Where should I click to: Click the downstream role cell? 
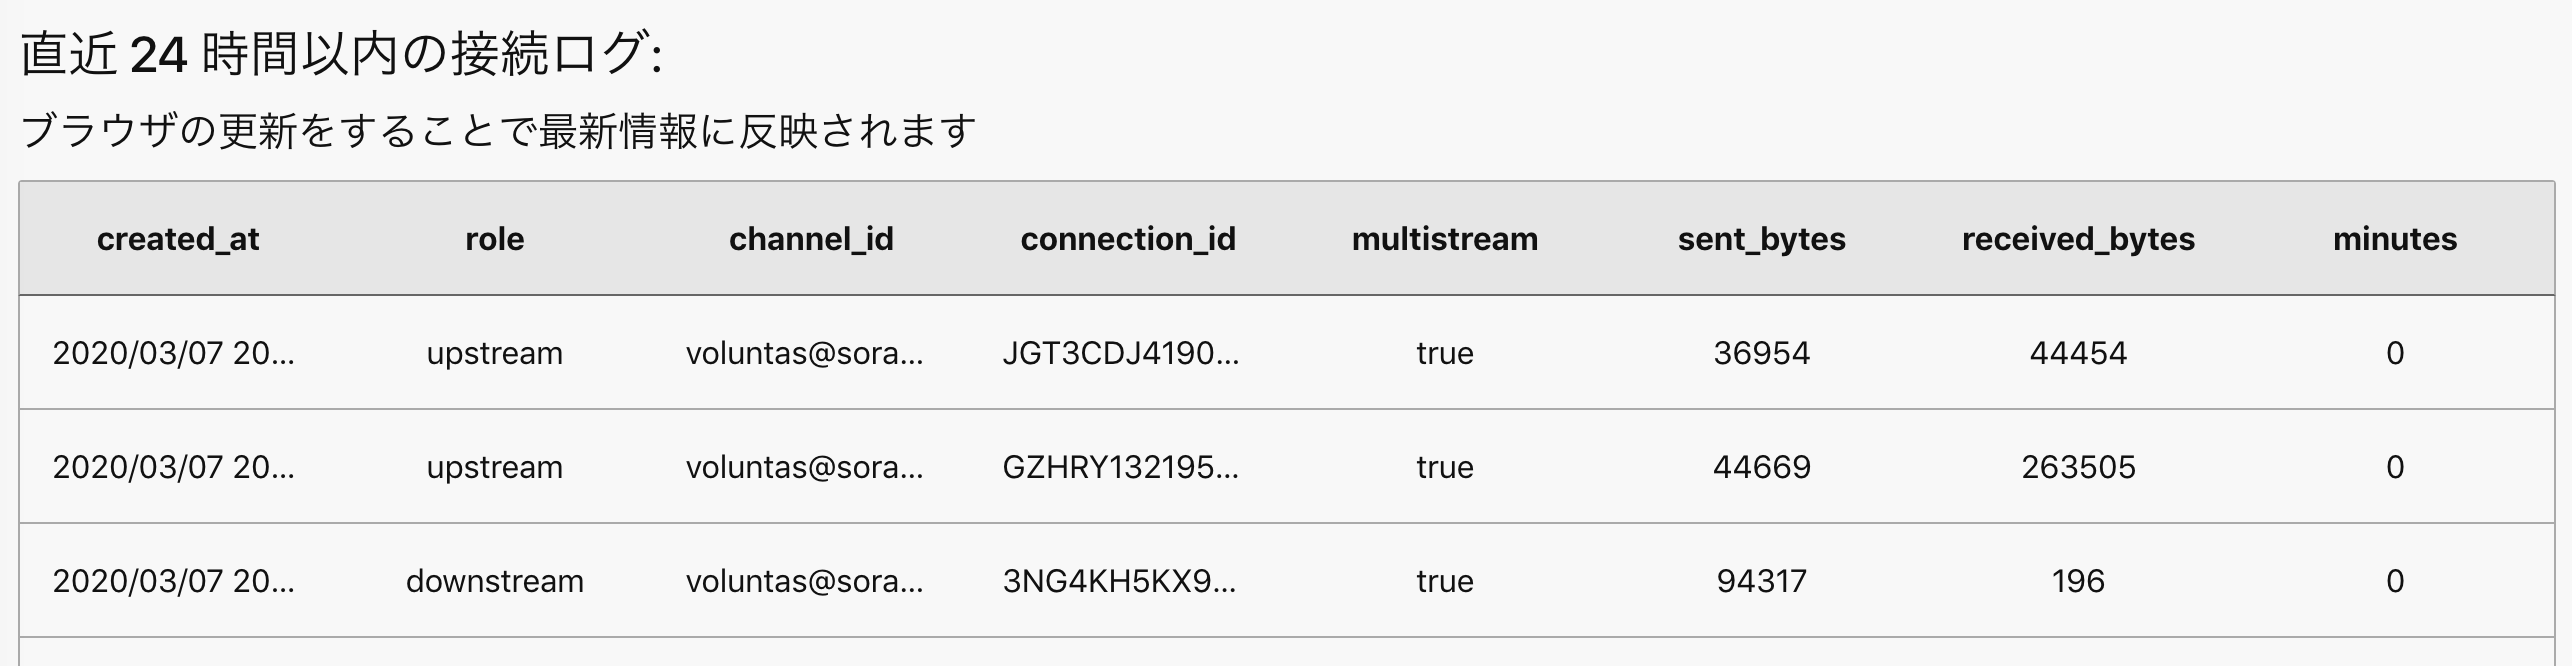coord(494,581)
